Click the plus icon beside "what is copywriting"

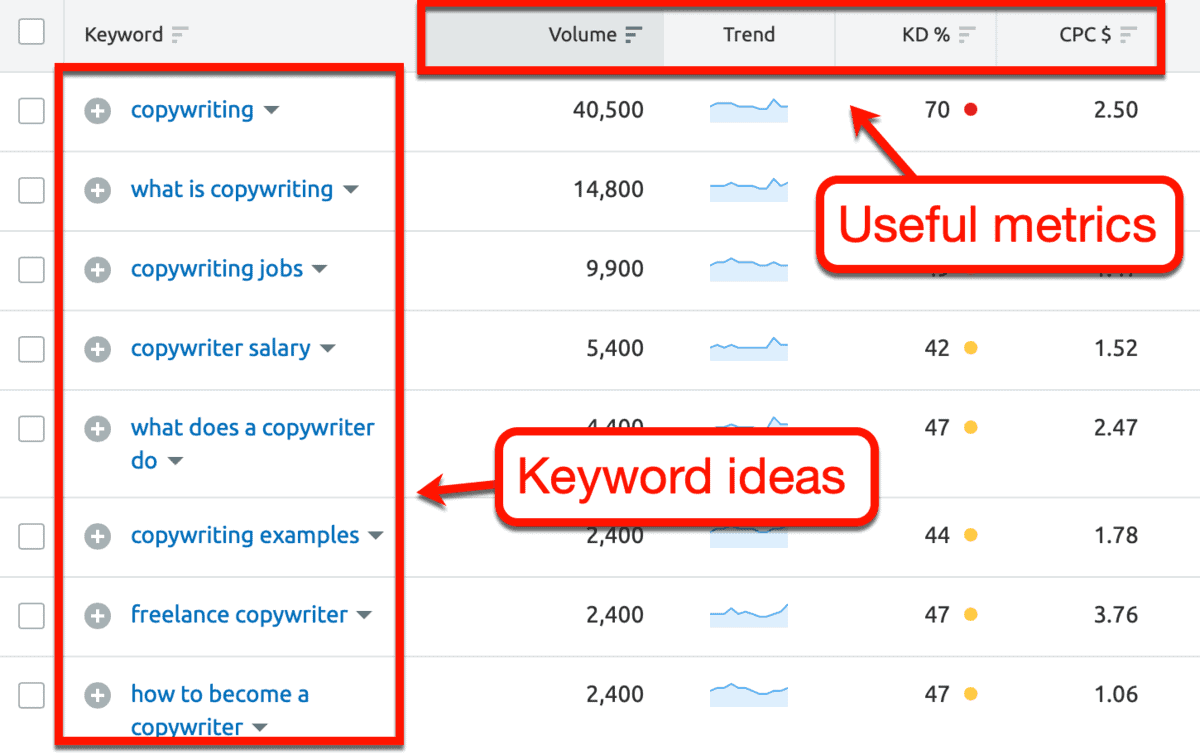[x=97, y=190]
